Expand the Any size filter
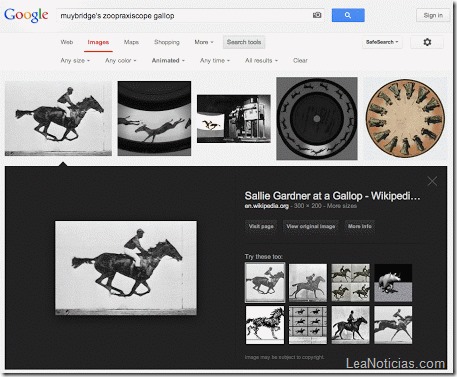 pos(75,60)
